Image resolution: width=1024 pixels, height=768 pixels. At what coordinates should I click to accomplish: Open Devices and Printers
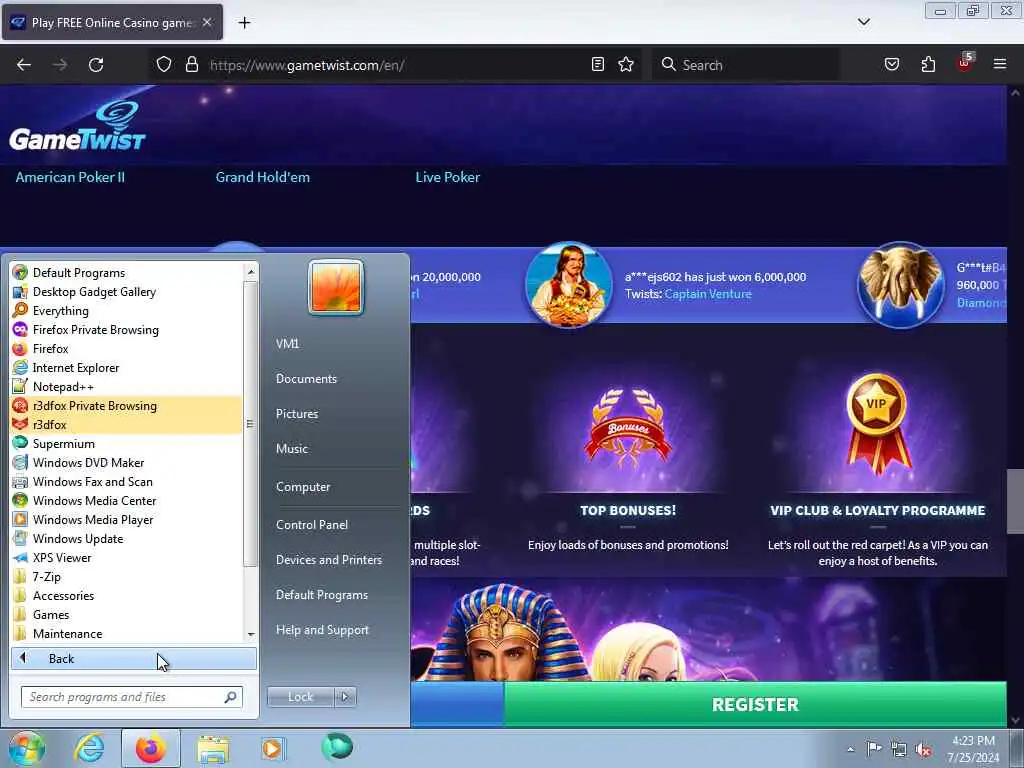click(x=328, y=560)
